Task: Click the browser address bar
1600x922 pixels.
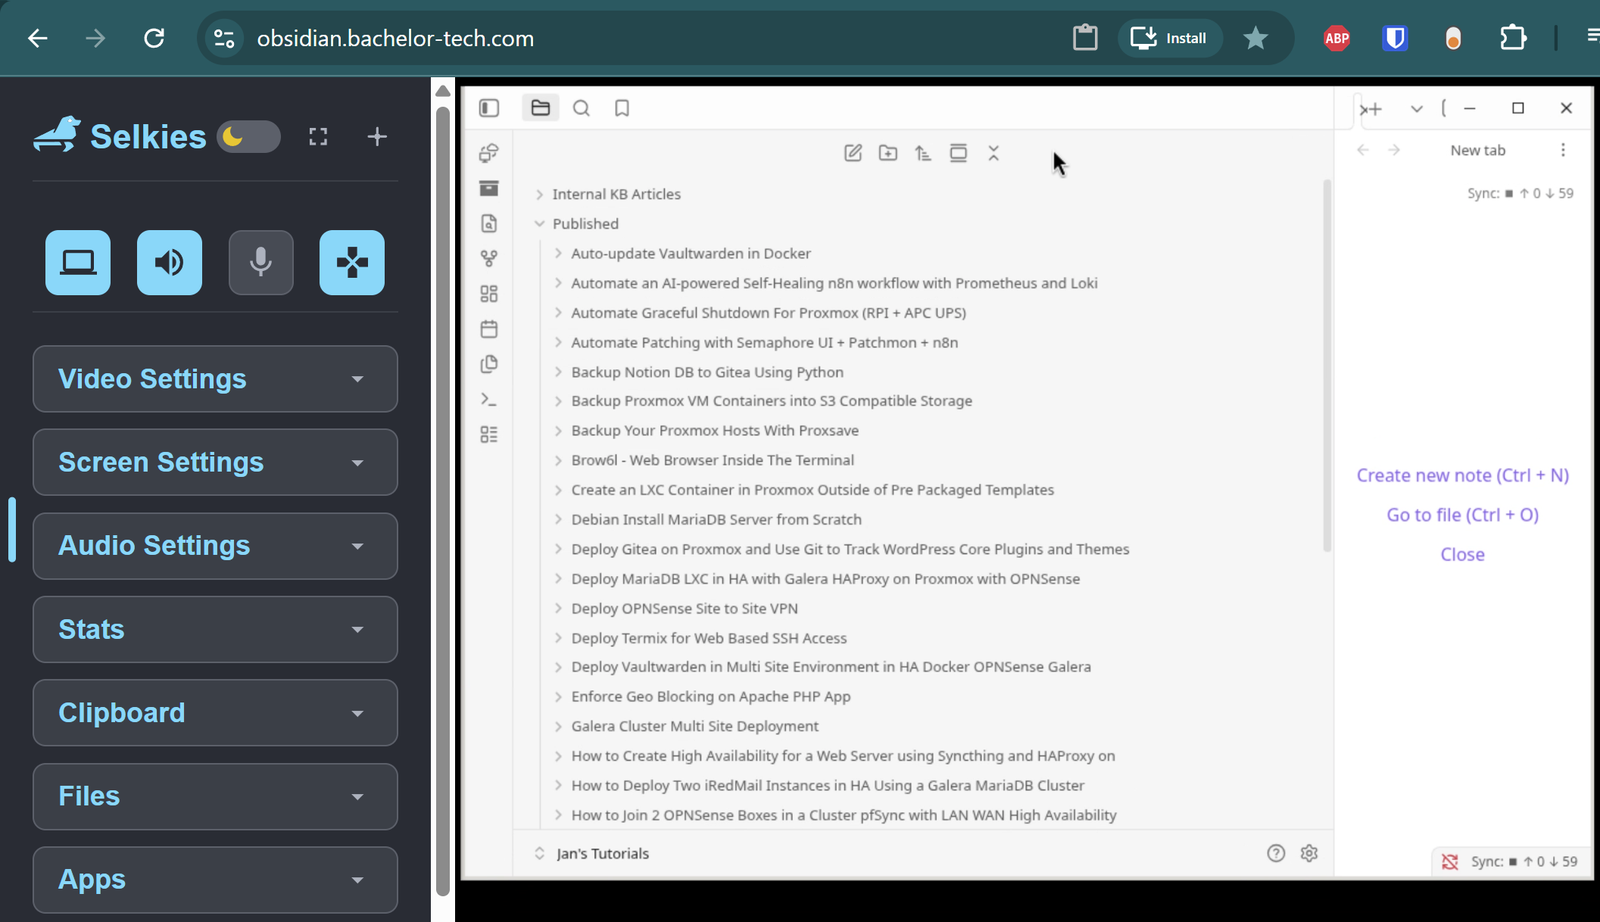Action: coord(640,38)
